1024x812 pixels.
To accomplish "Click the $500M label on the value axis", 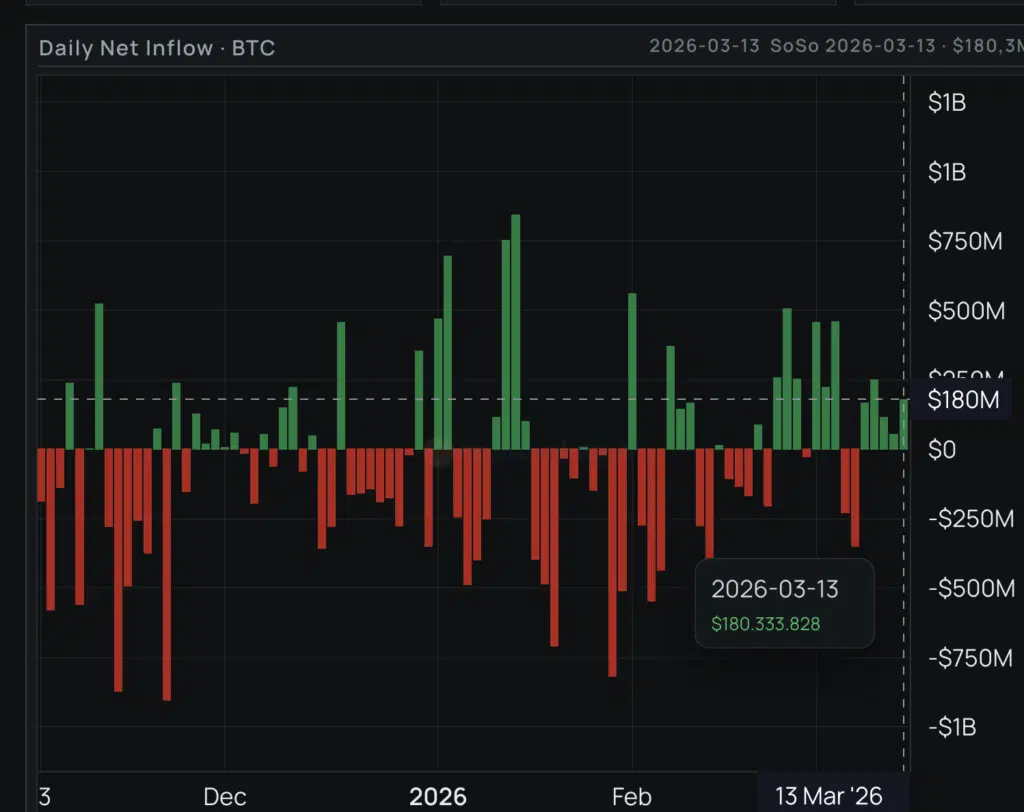I will pyautogui.click(x=965, y=311).
